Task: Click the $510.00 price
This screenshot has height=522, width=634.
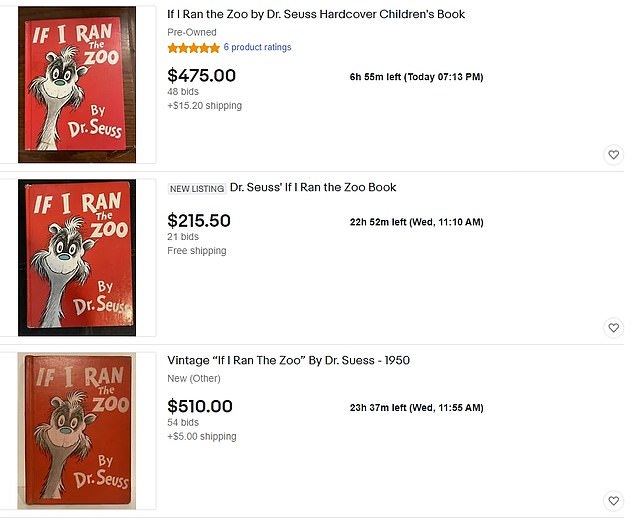Action: (x=200, y=406)
